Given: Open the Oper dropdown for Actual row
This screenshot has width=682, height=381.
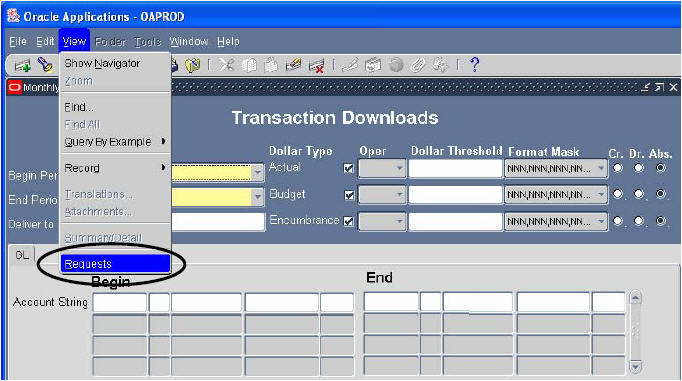Looking at the screenshot, I should [399, 168].
